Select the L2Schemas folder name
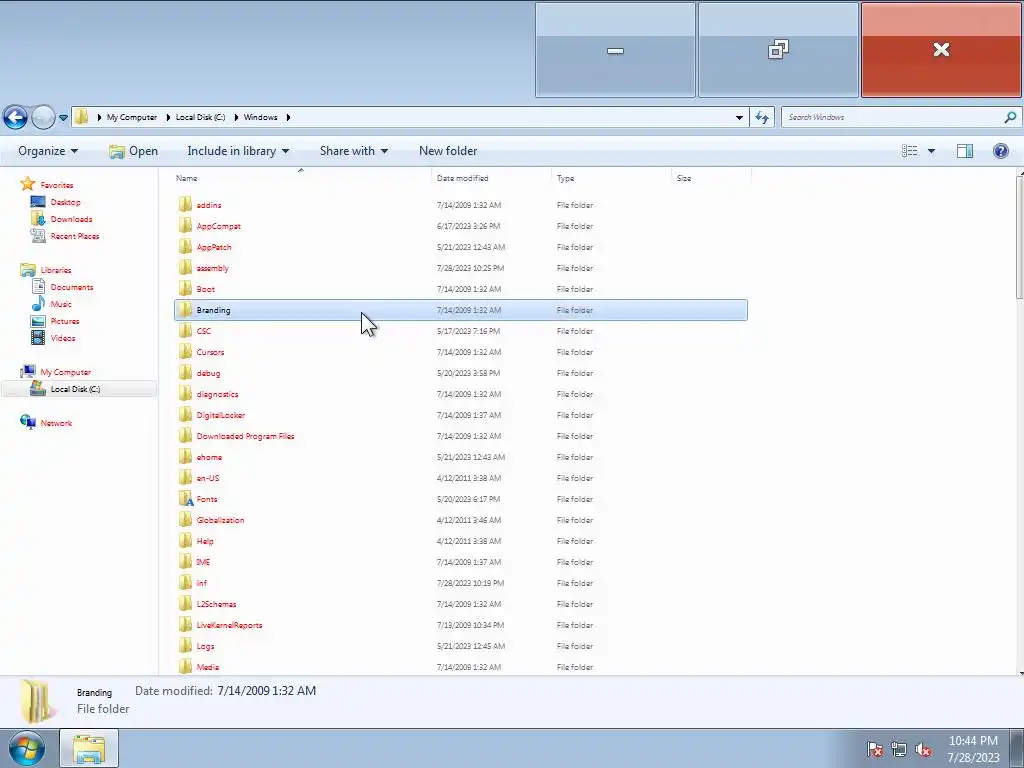The image size is (1024, 768). 216,603
